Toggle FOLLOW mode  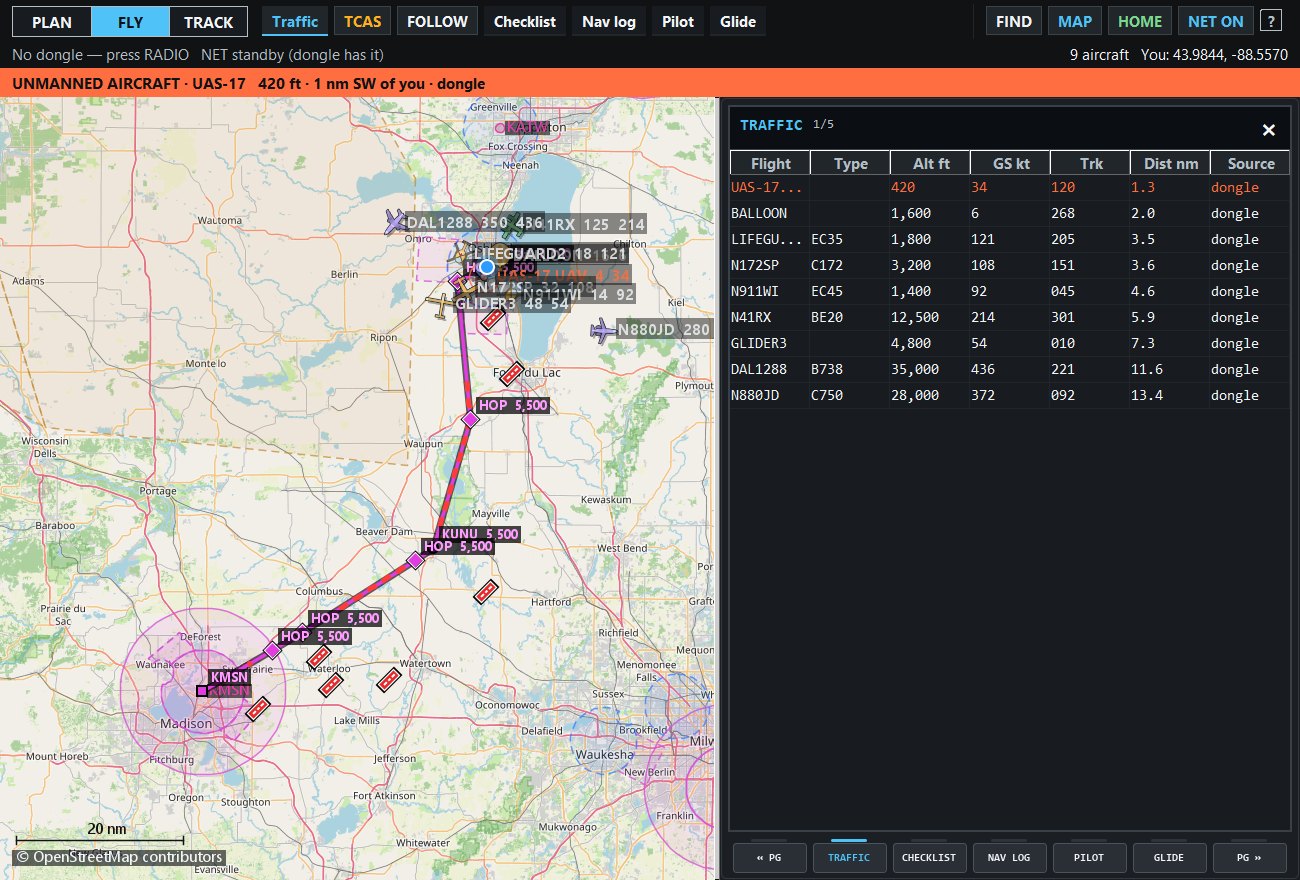click(x=437, y=21)
